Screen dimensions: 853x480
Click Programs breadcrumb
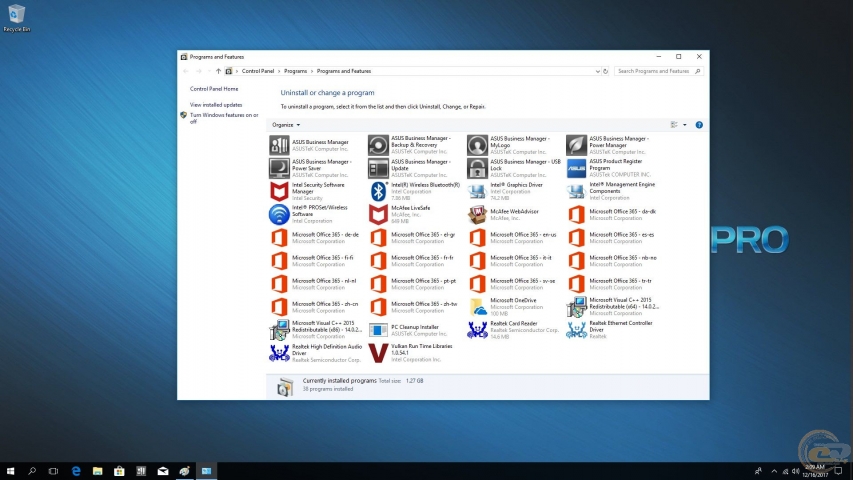click(x=295, y=71)
